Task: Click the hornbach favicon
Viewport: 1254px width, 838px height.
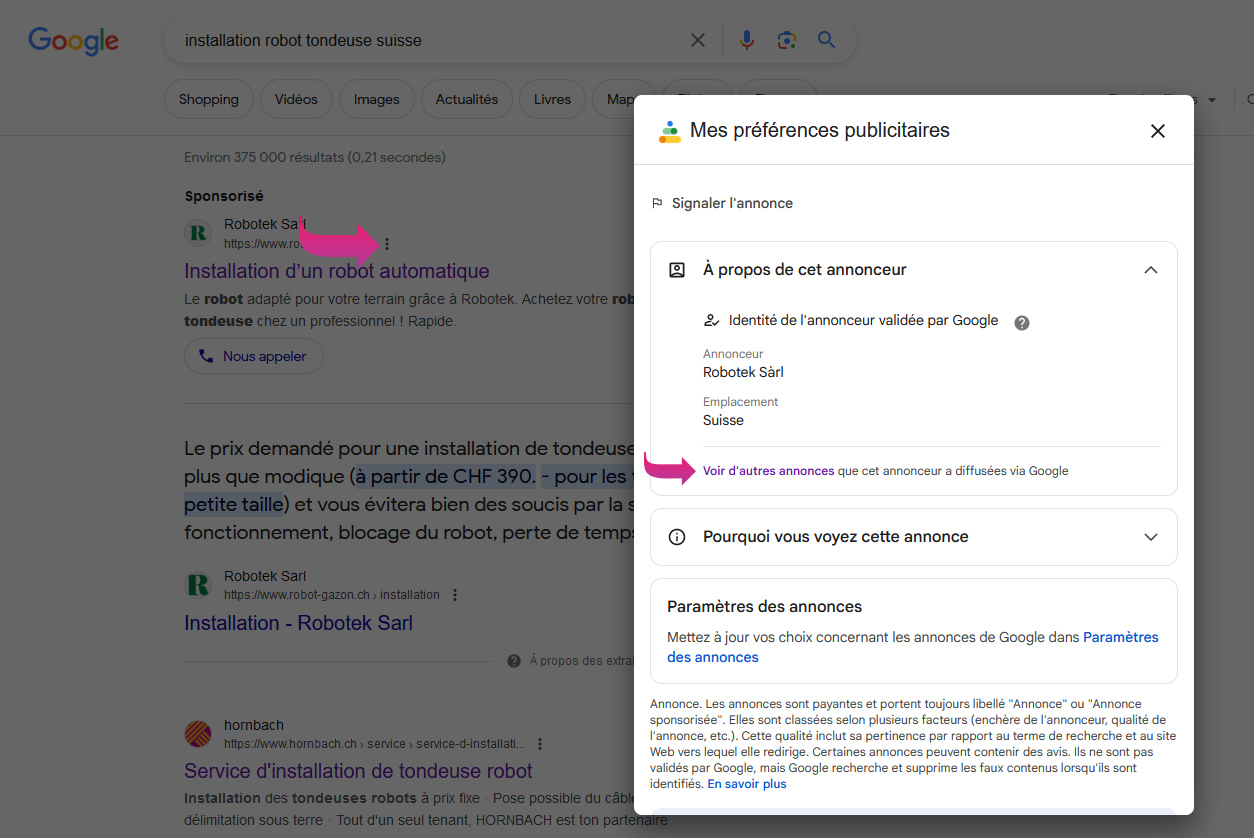Action: (198, 734)
